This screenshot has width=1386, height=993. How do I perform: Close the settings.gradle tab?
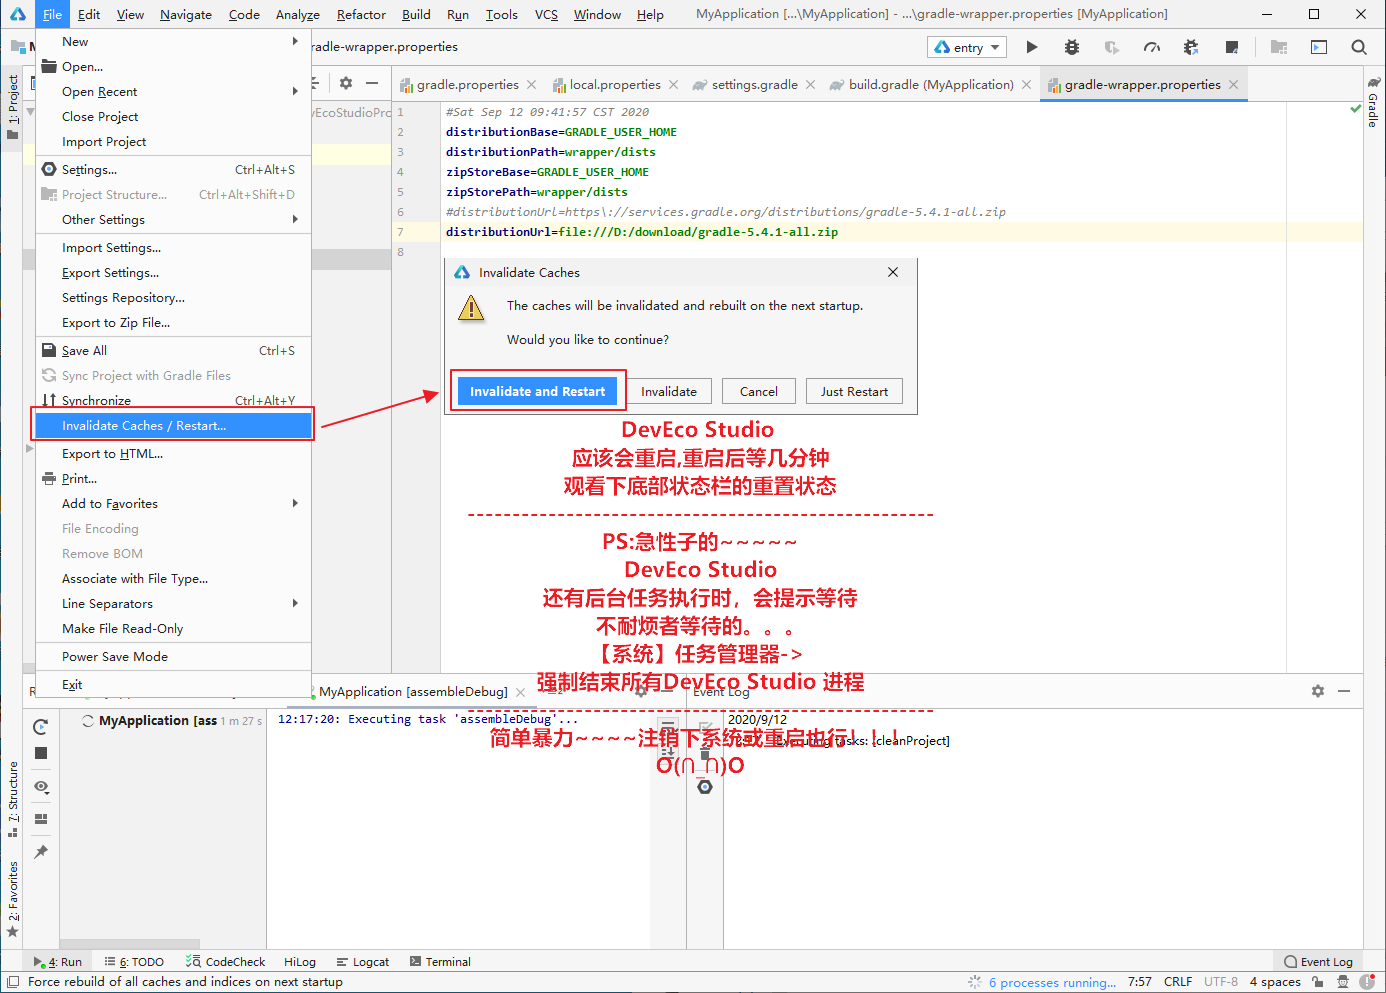click(x=810, y=85)
